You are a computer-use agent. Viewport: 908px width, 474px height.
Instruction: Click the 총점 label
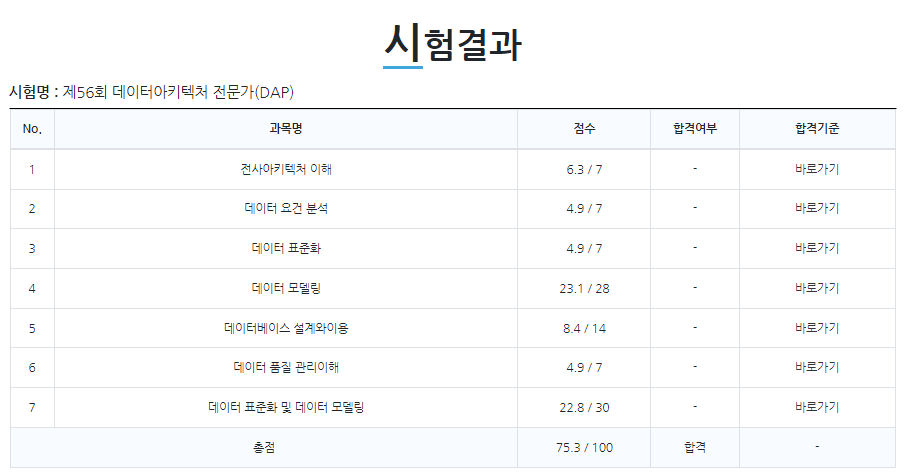click(264, 447)
